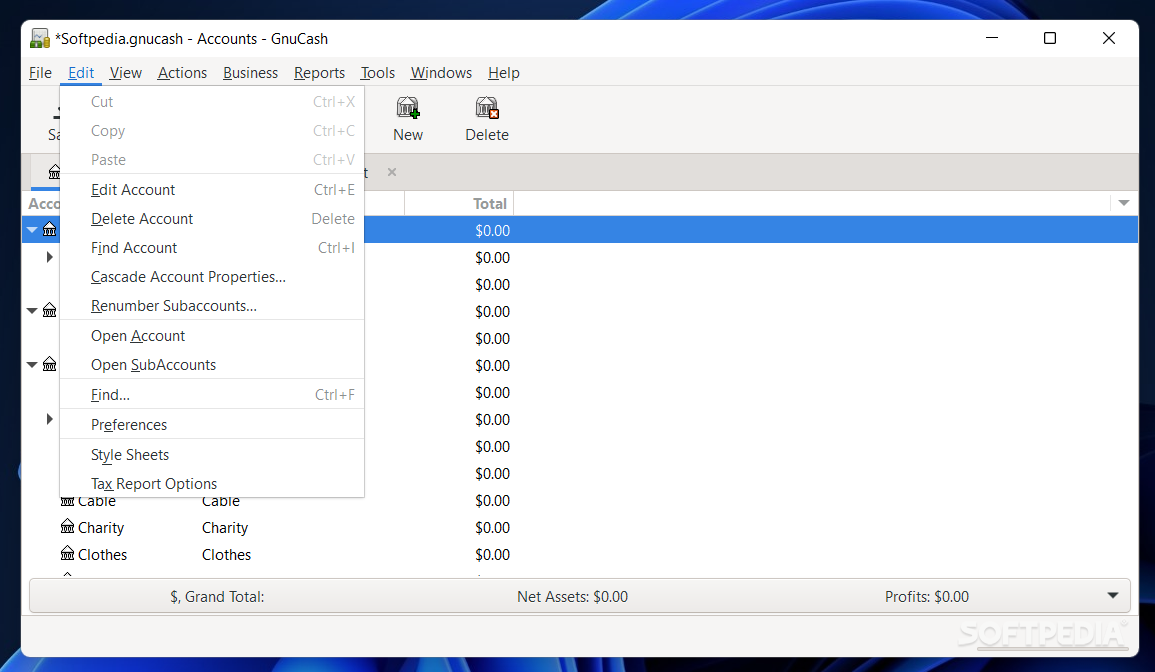Choose Find Account menu entry
1155x672 pixels.
coord(212,248)
